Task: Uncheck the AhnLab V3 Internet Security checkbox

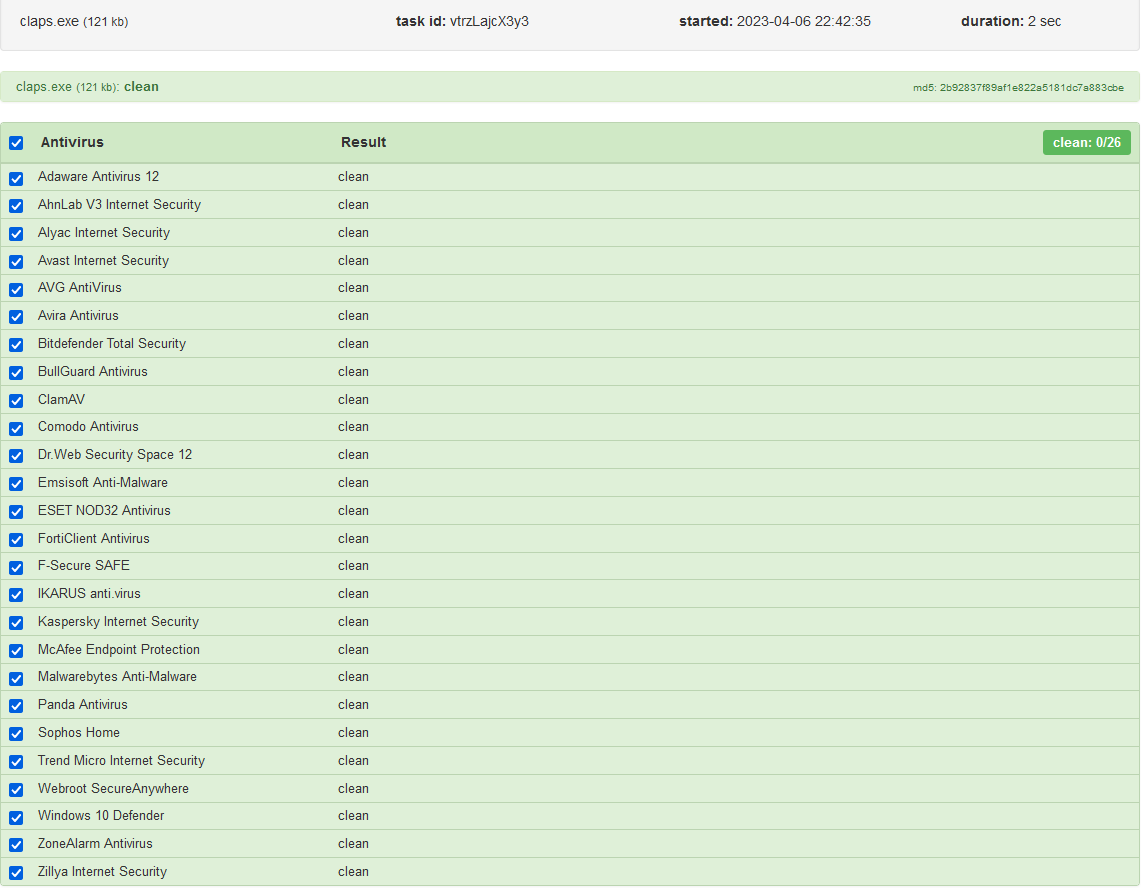Action: point(16,206)
